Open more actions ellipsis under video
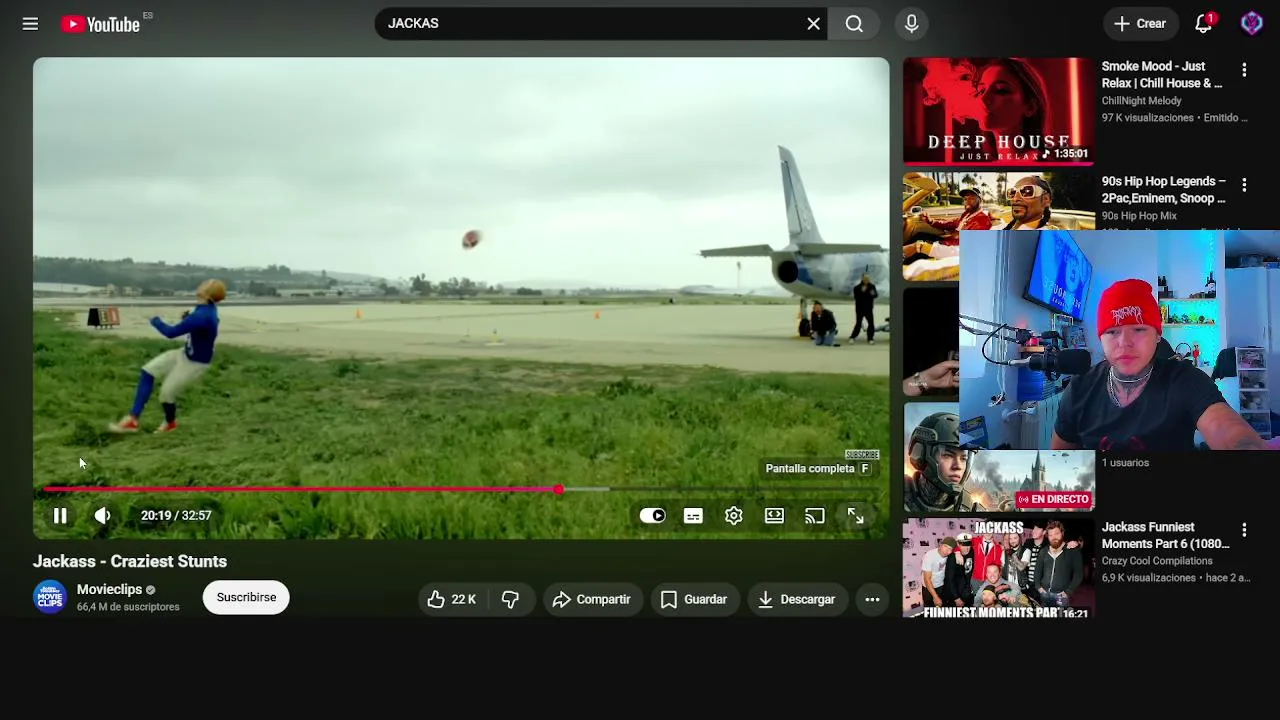 pos(872,599)
